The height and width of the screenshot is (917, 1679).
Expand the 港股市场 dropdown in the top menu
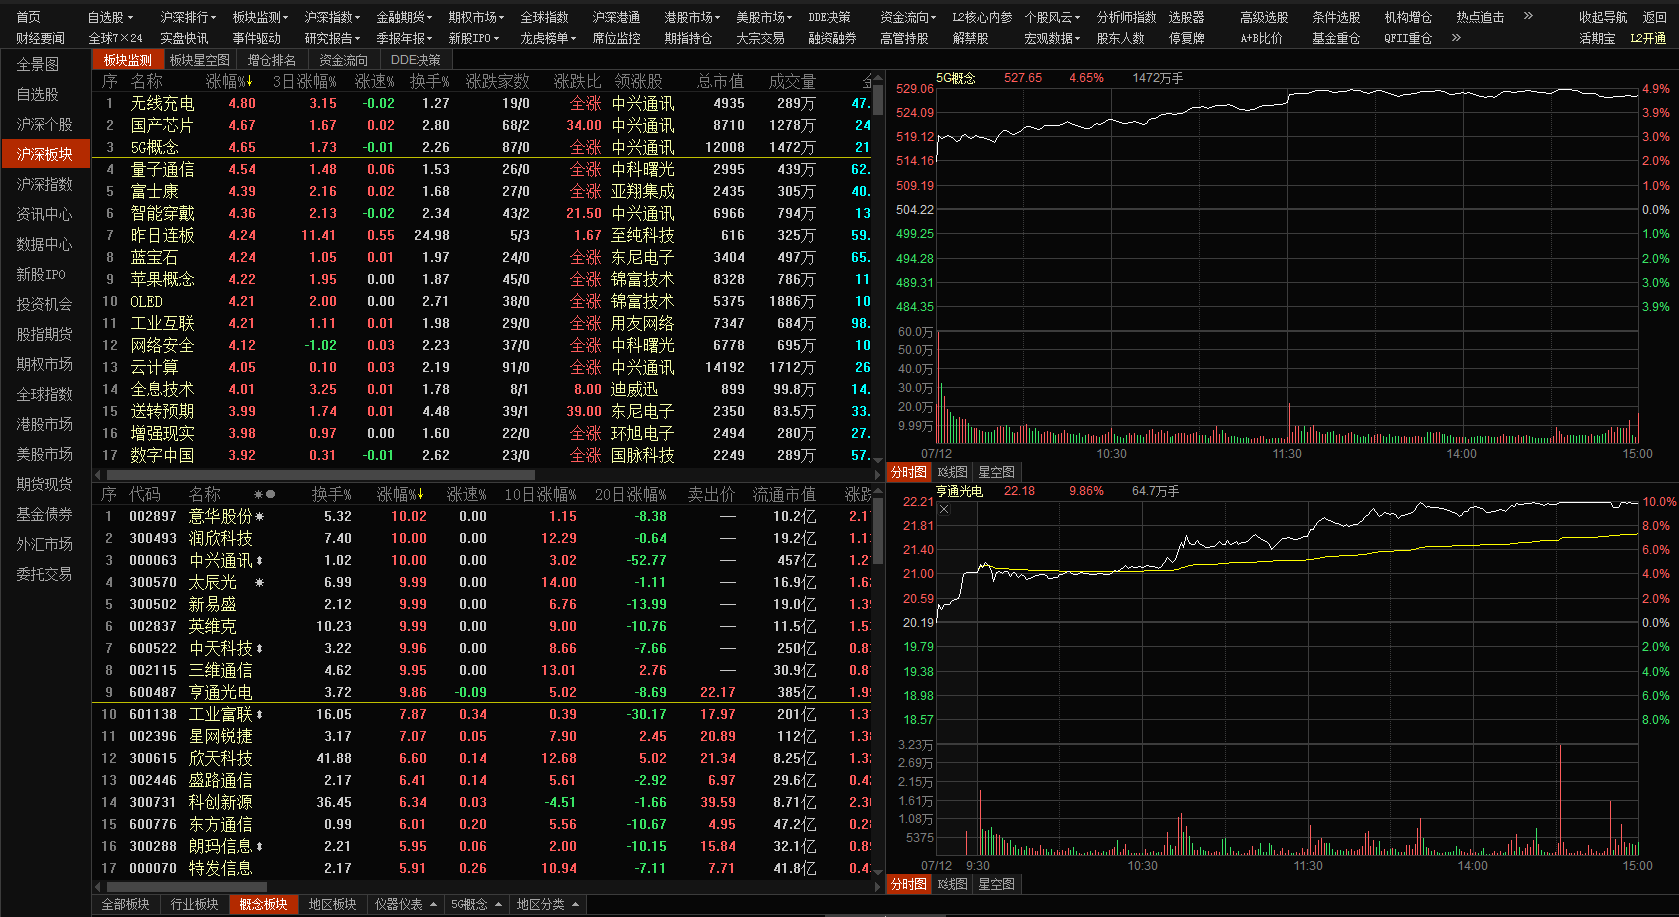[x=693, y=17]
